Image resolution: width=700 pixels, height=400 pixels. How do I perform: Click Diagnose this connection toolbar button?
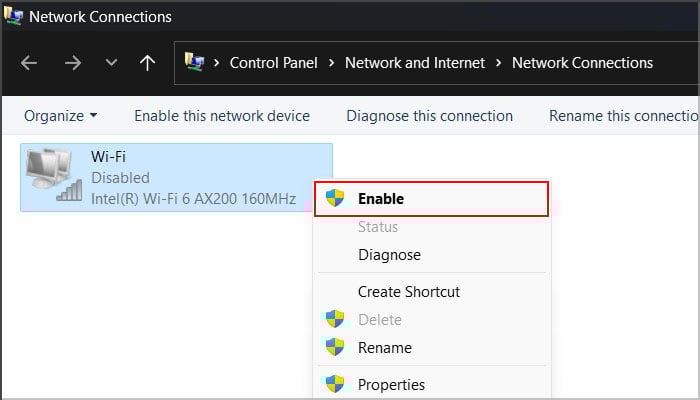click(x=429, y=116)
